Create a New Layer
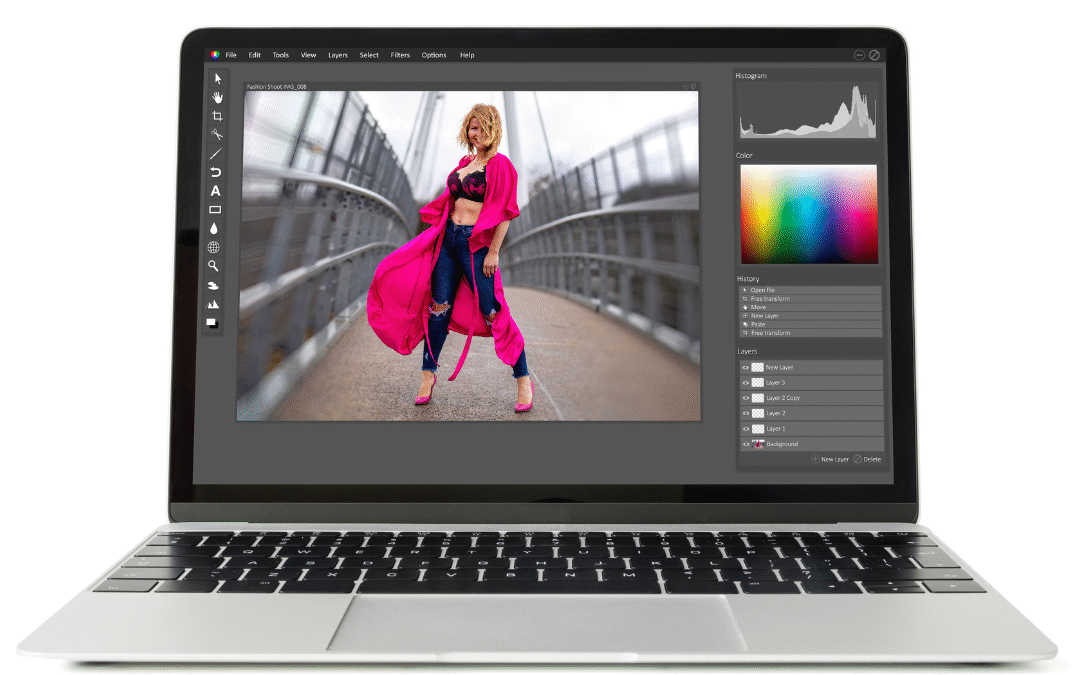The width and height of the screenshot is (1080, 675). [831, 458]
